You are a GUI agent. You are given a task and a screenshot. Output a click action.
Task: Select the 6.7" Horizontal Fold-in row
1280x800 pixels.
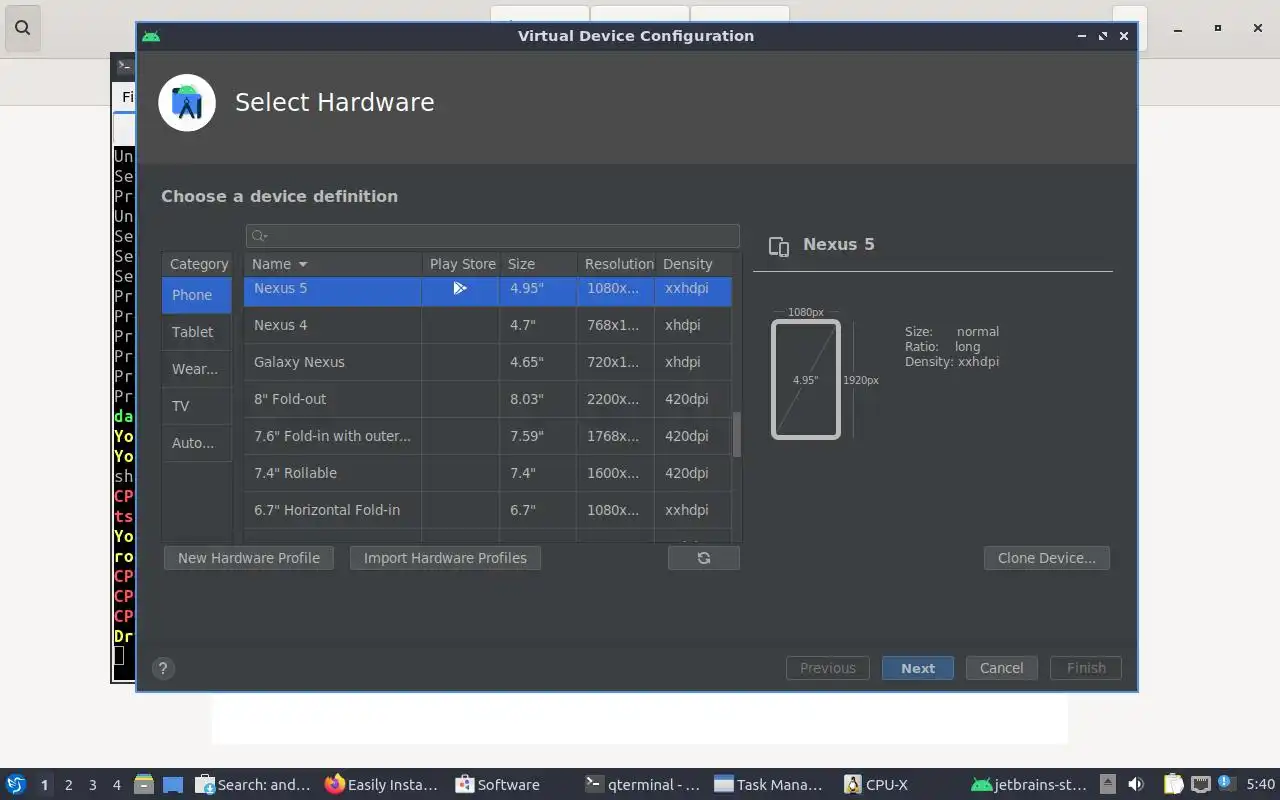488,510
